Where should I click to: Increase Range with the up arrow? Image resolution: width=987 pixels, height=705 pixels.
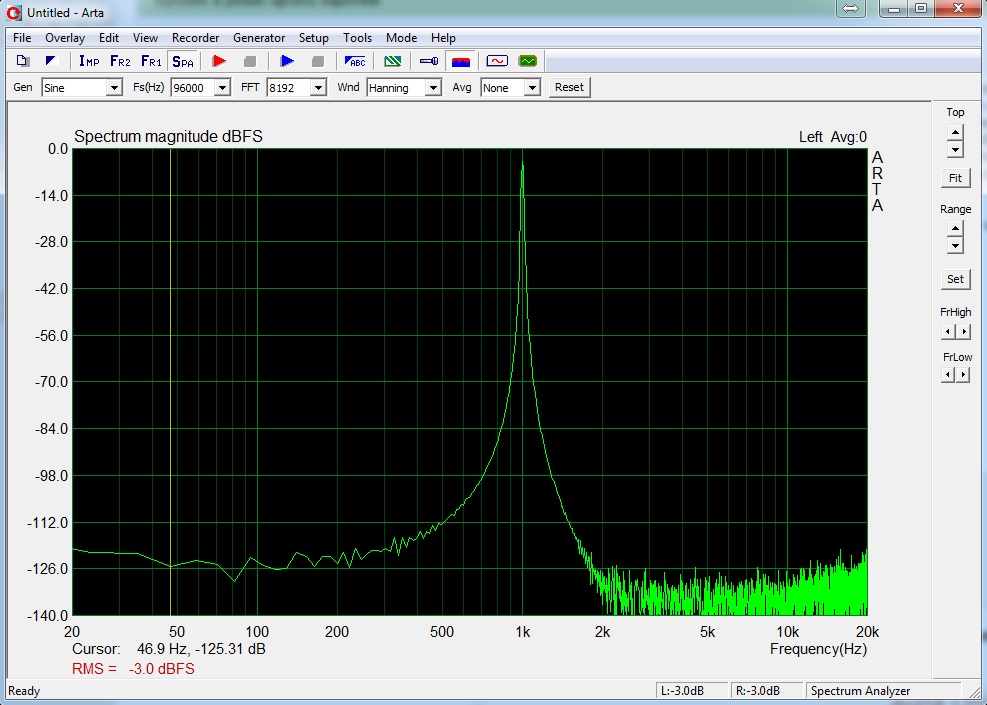tap(955, 228)
